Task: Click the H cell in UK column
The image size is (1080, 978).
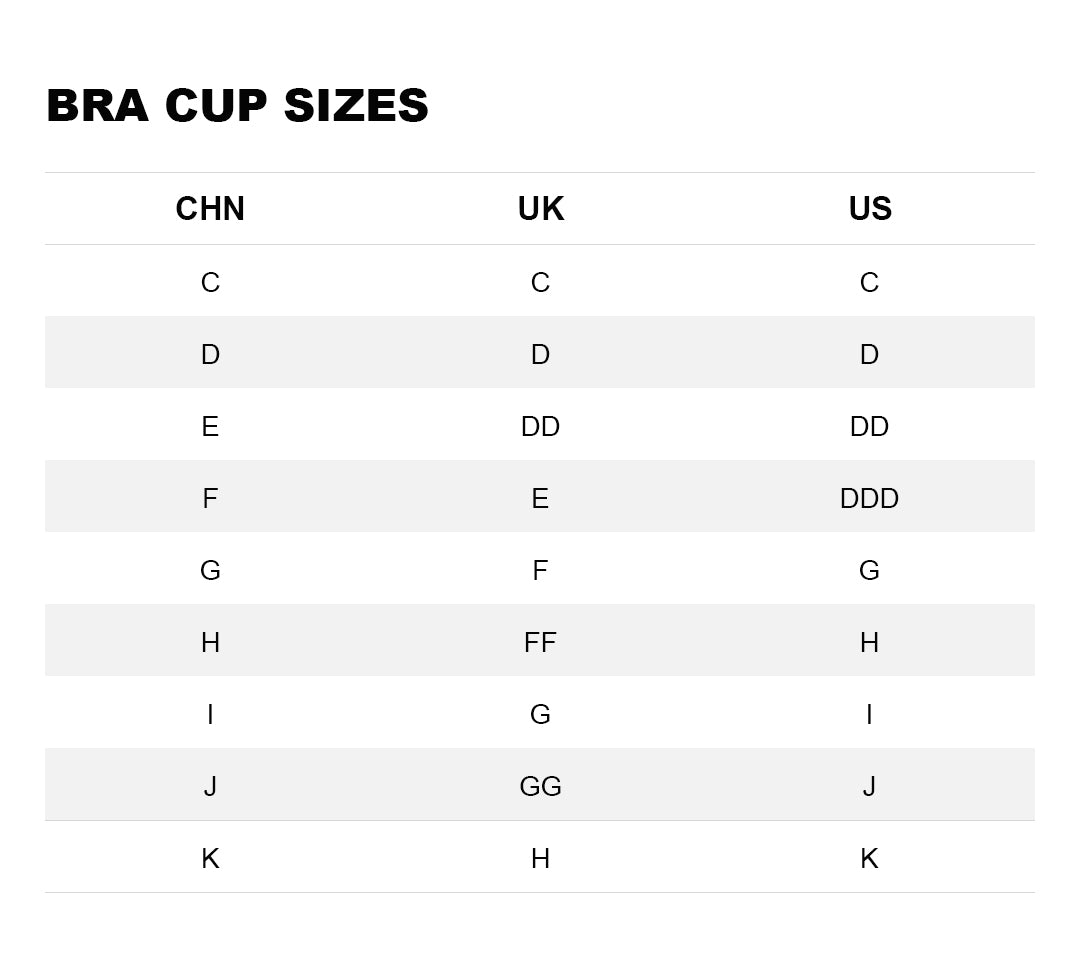Action: click(540, 858)
